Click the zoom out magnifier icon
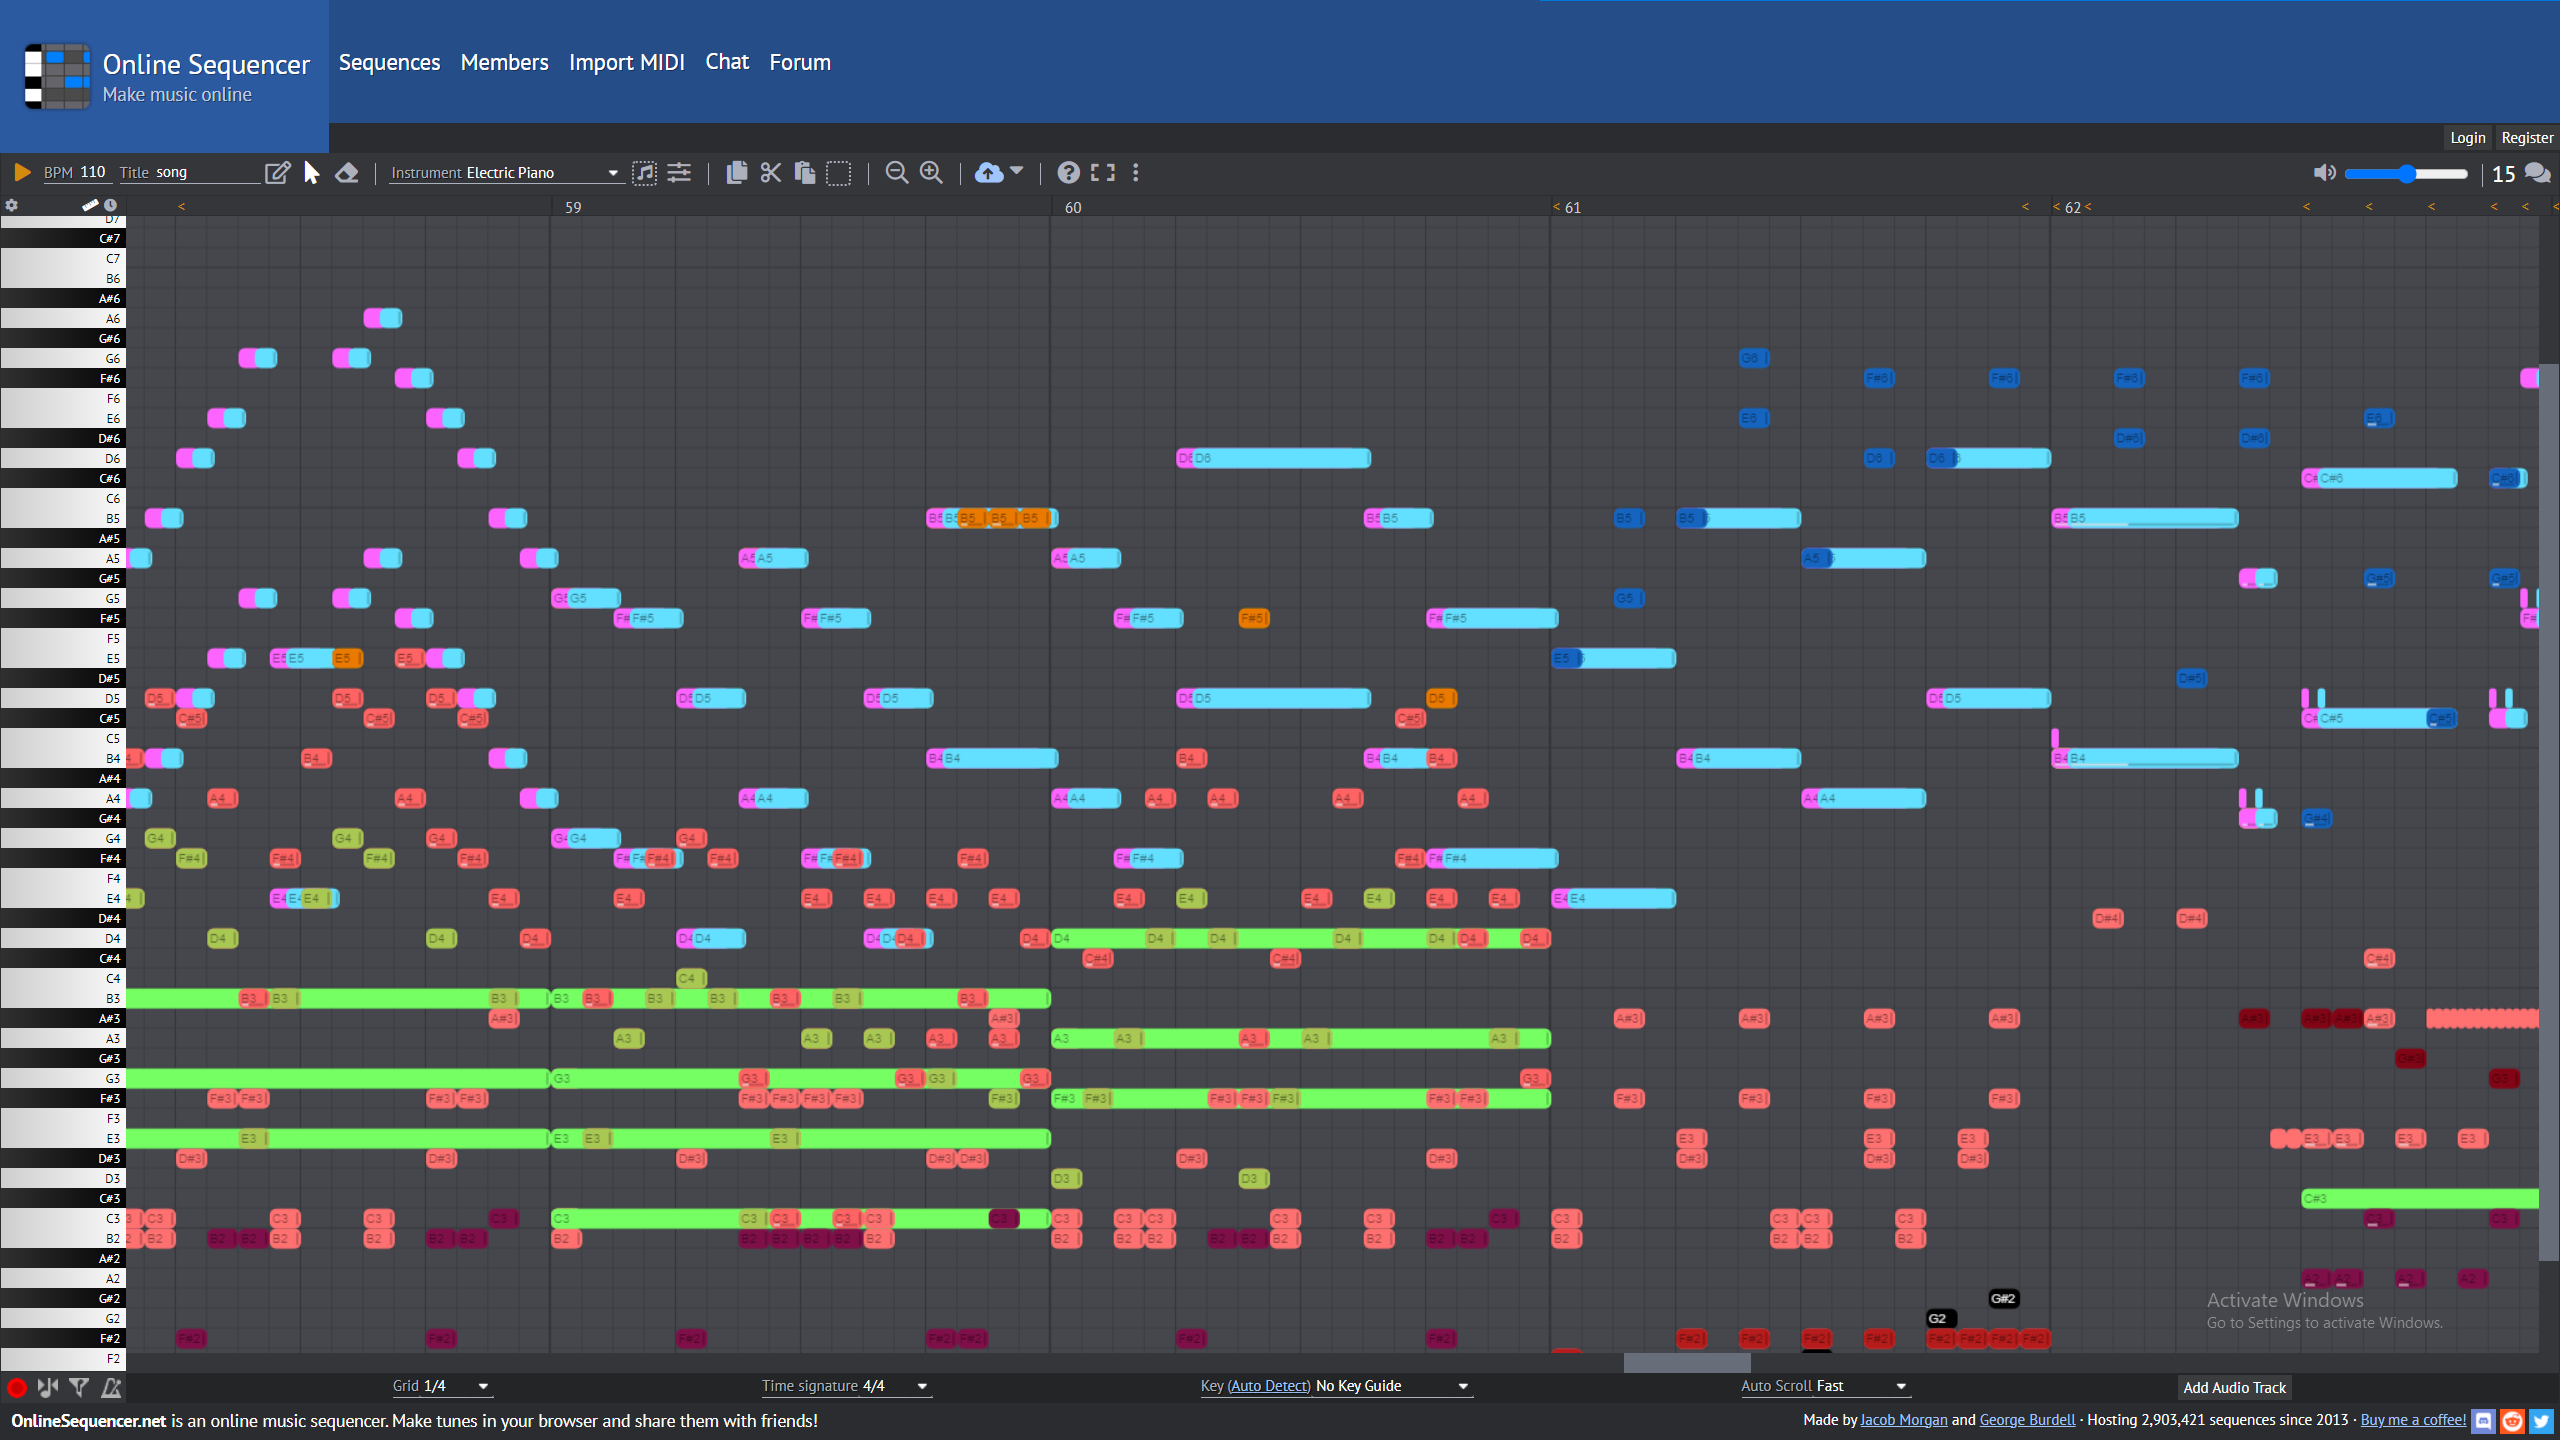2560x1440 pixels. 897,173
